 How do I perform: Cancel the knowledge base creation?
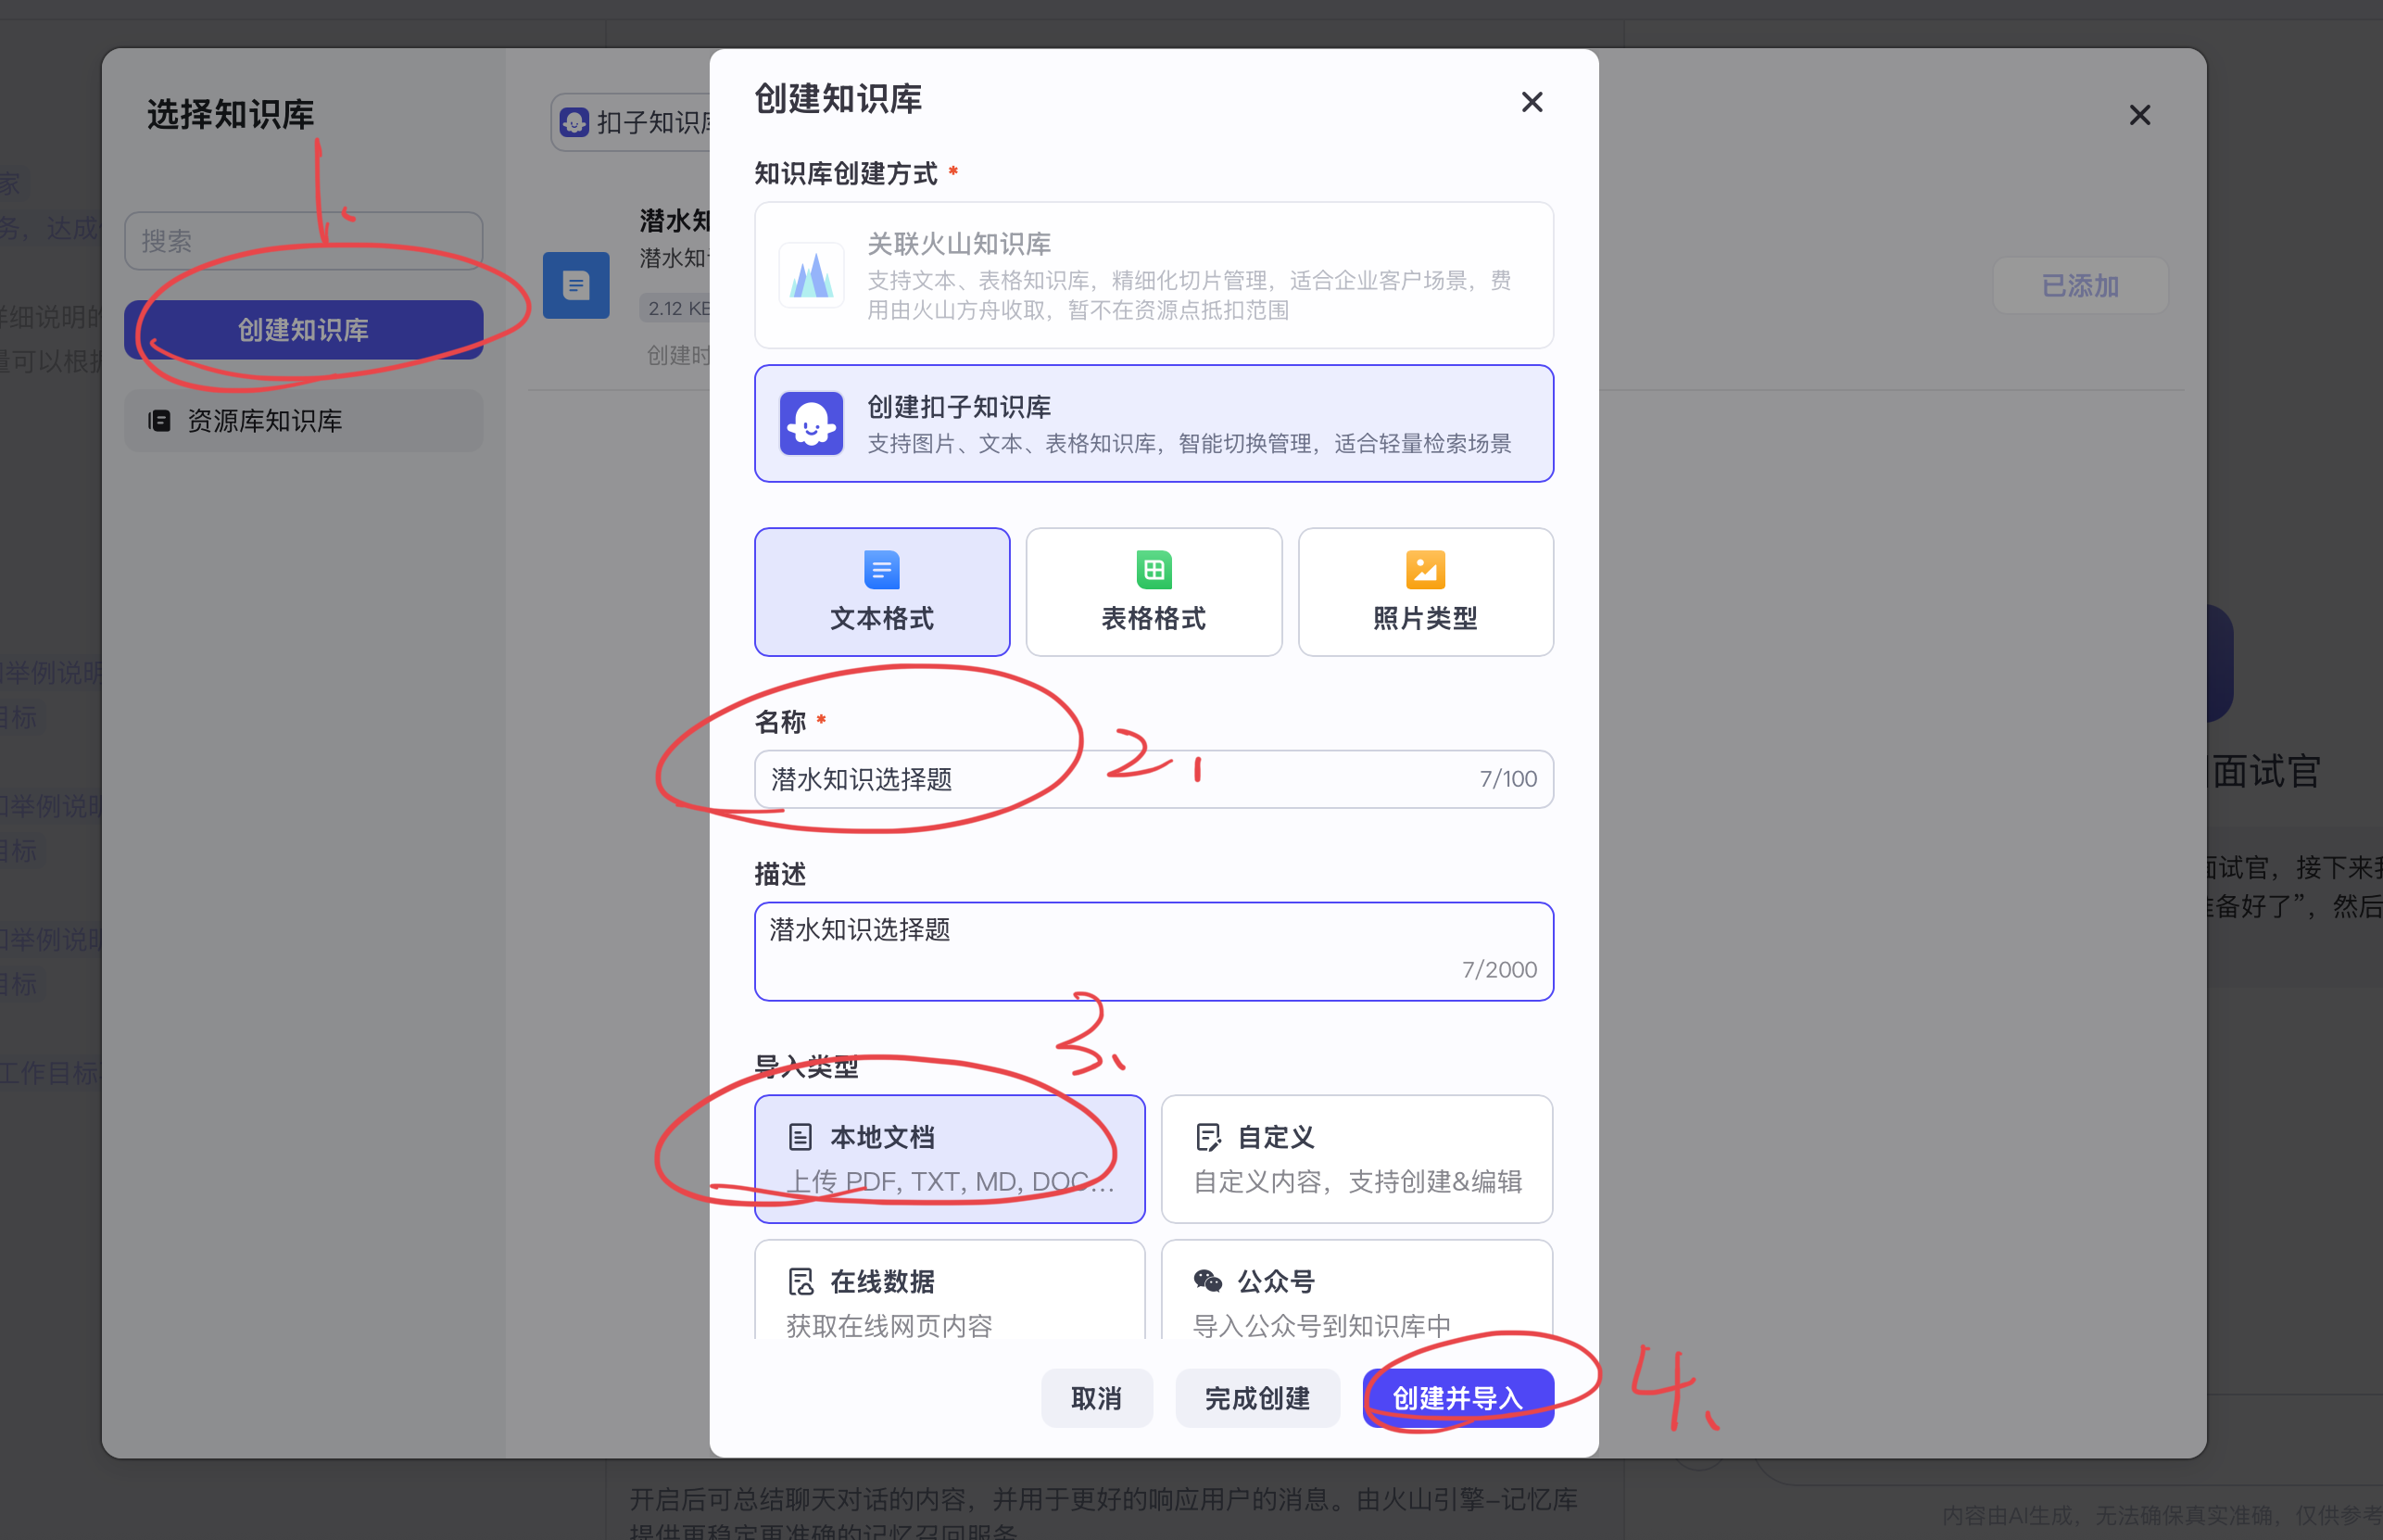(x=1096, y=1397)
